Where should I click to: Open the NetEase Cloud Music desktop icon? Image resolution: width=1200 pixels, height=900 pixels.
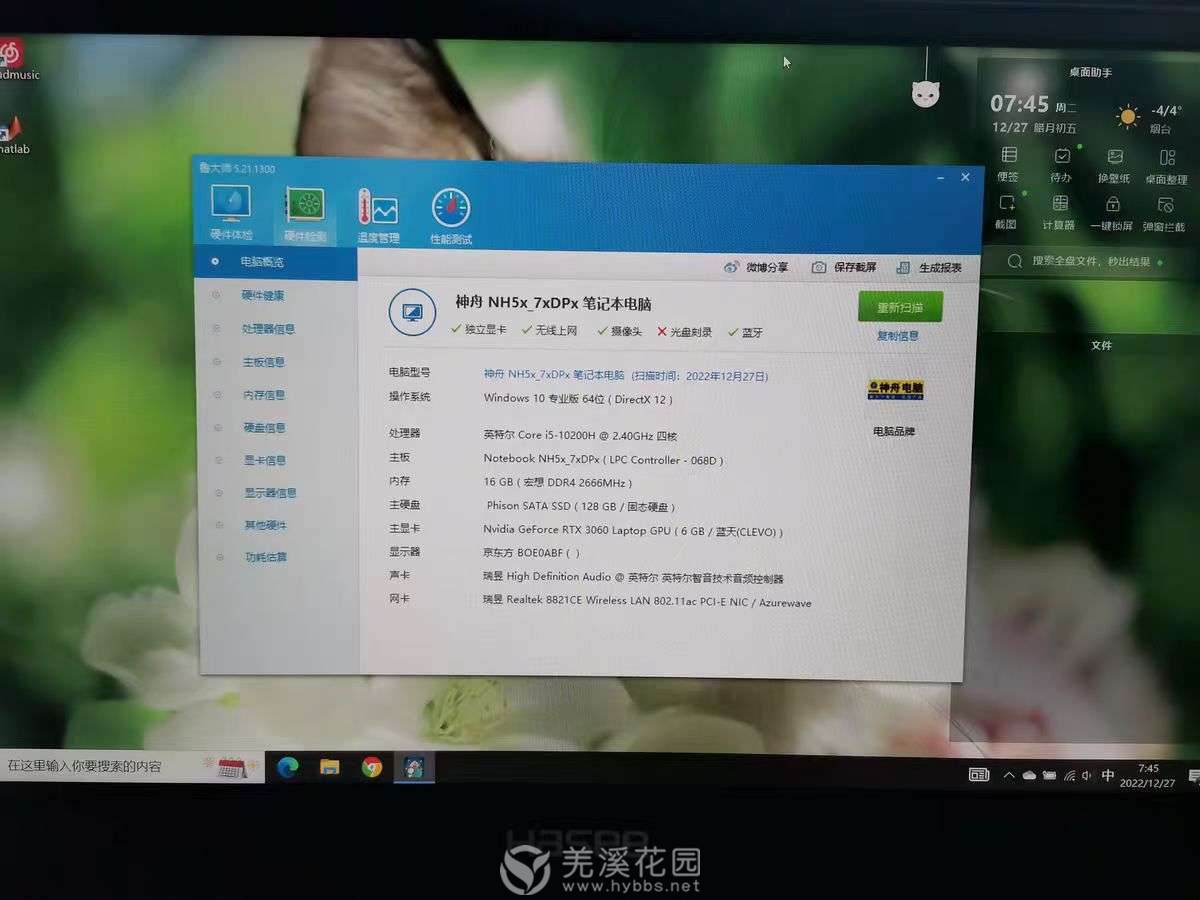click(12, 58)
